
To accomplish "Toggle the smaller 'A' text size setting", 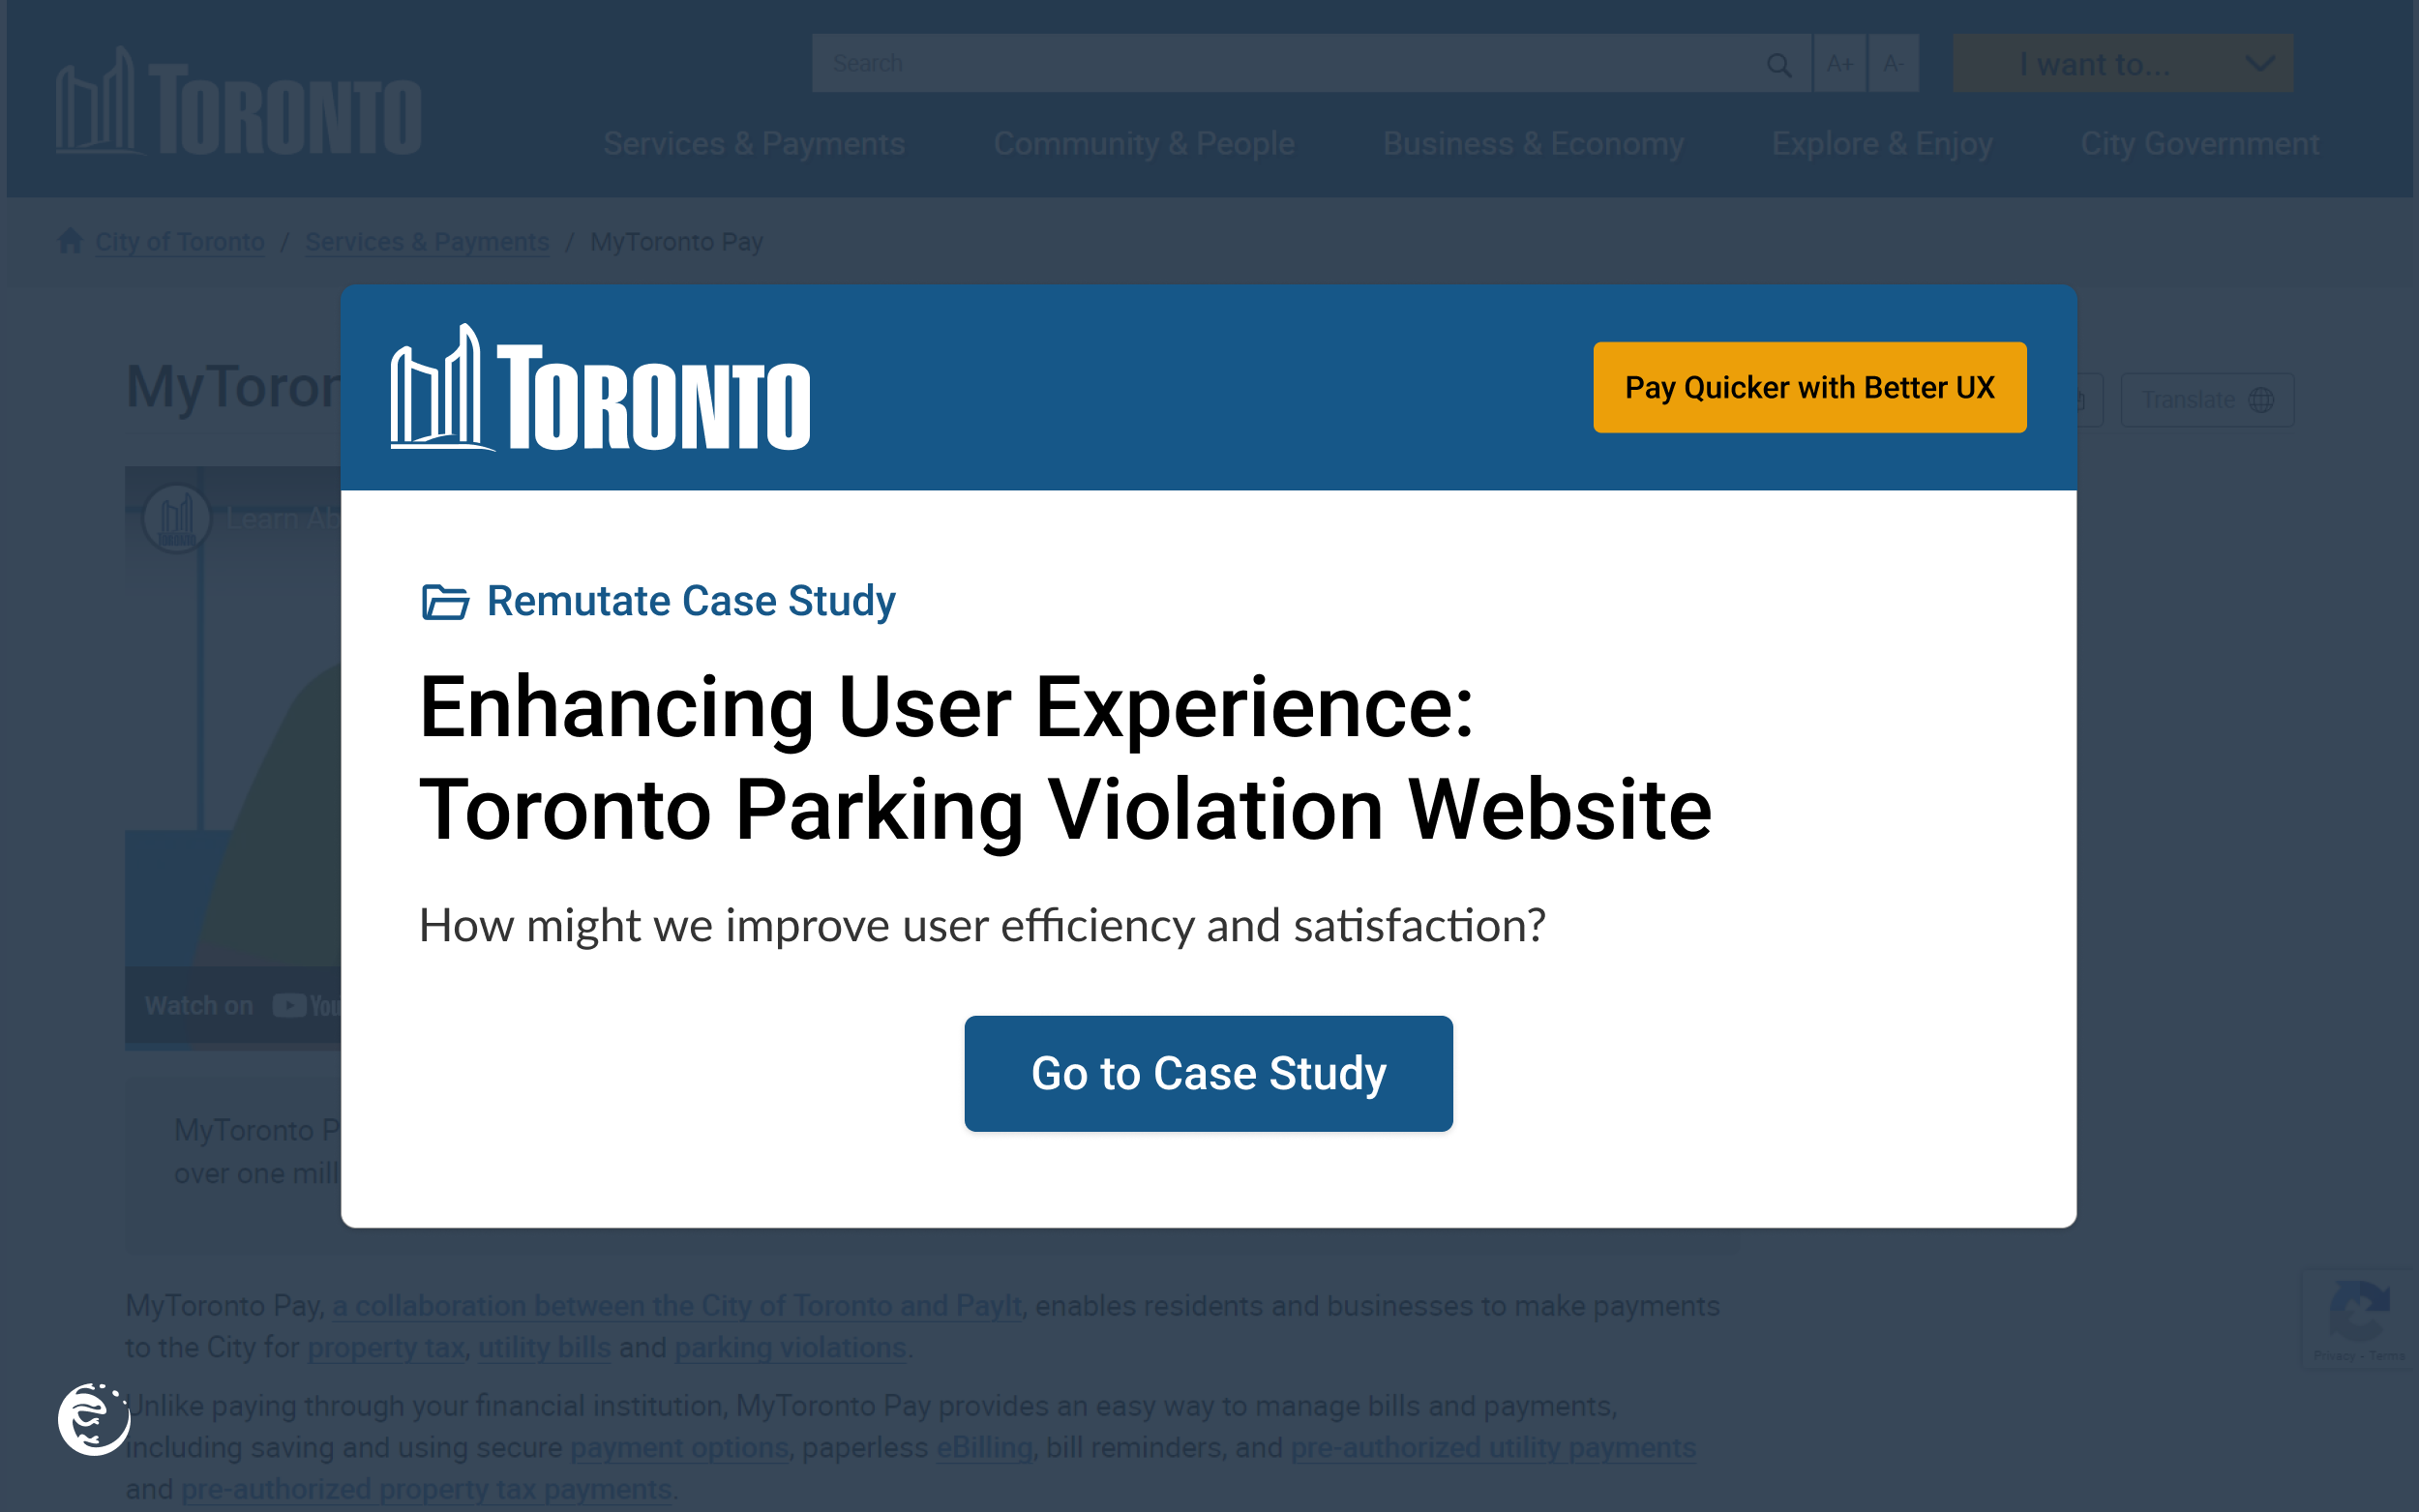I will coord(1893,63).
